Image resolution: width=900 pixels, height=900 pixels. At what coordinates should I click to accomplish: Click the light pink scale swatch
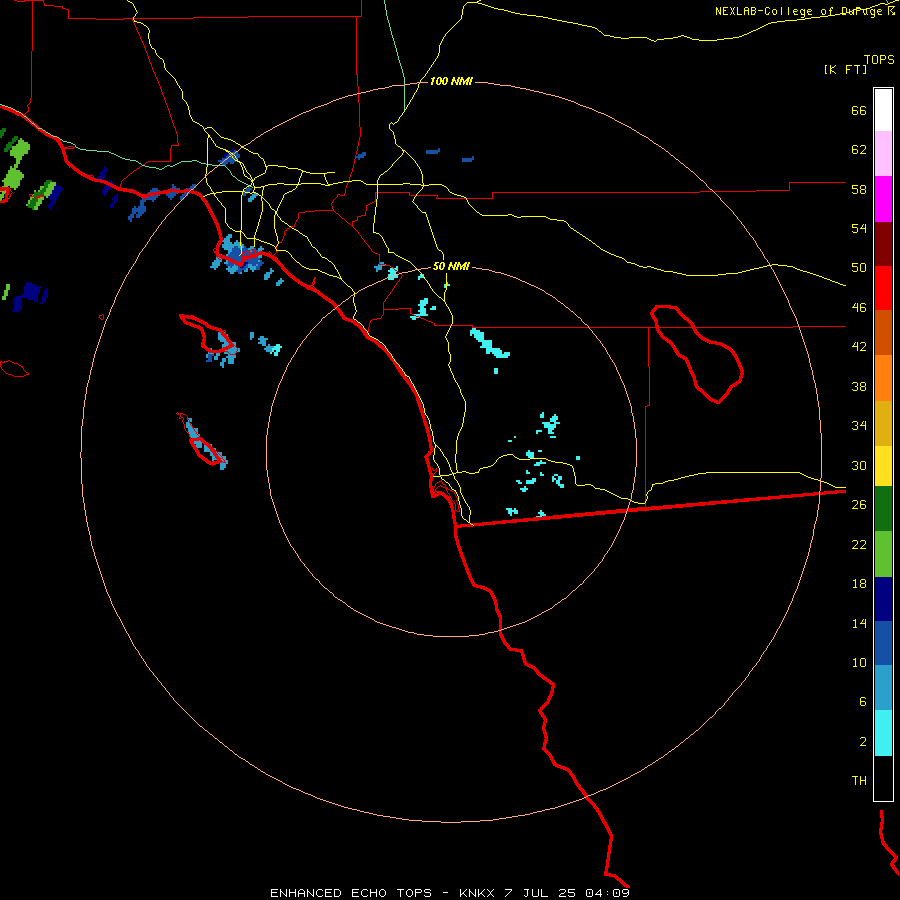pos(883,154)
